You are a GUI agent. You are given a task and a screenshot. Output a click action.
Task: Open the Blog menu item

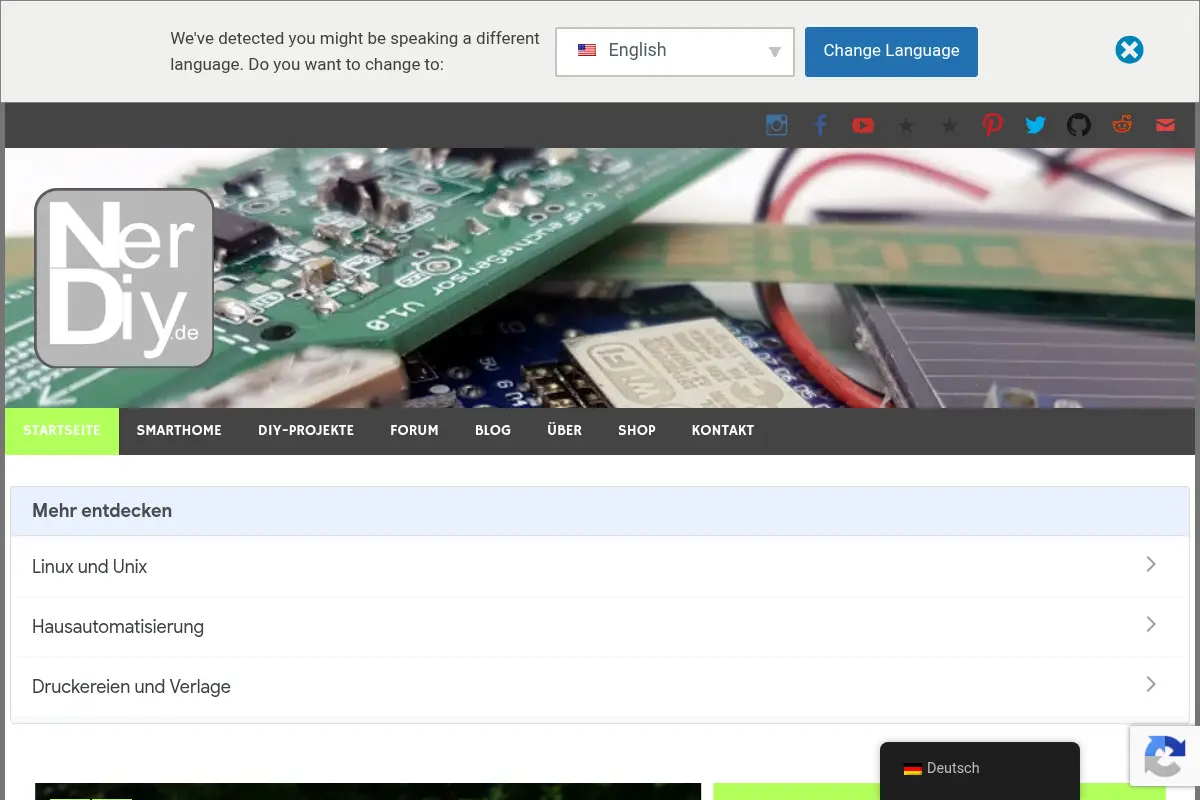[x=493, y=431]
